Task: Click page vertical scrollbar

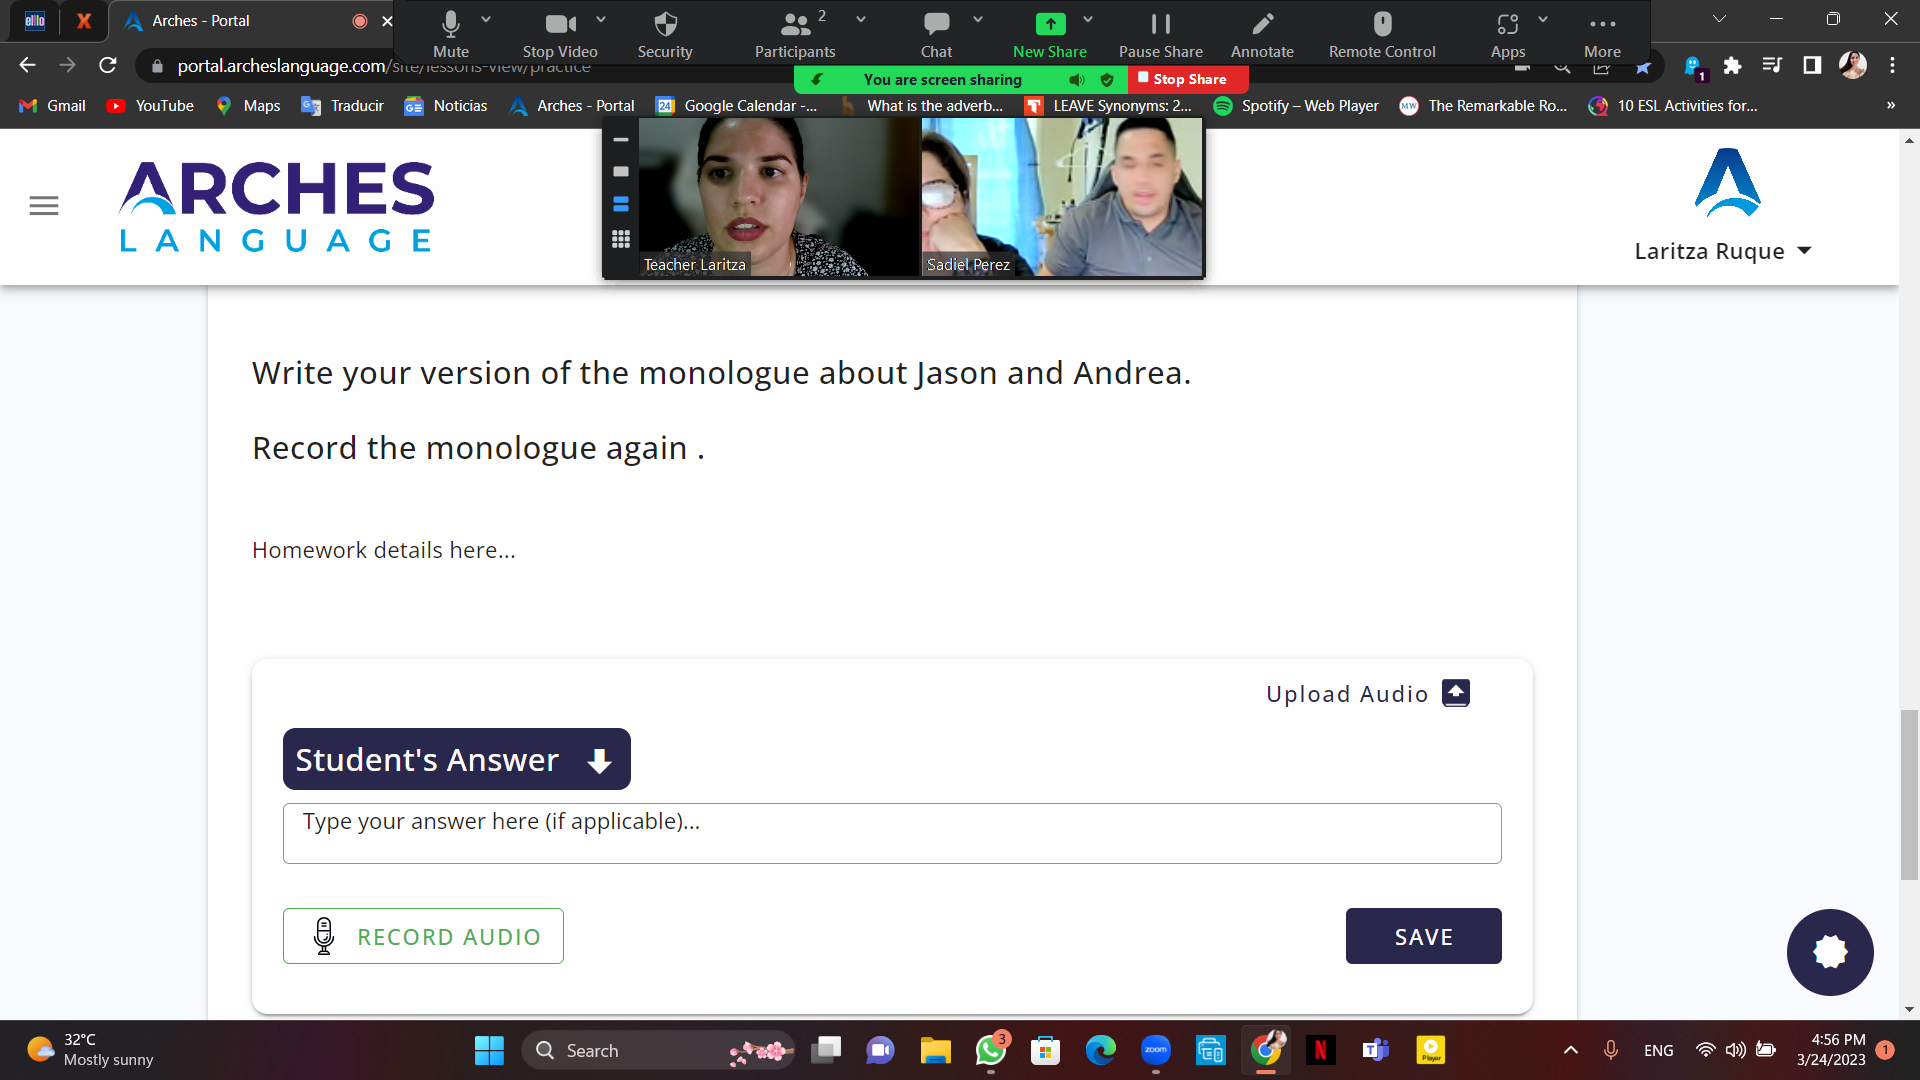Action: click(x=1909, y=794)
